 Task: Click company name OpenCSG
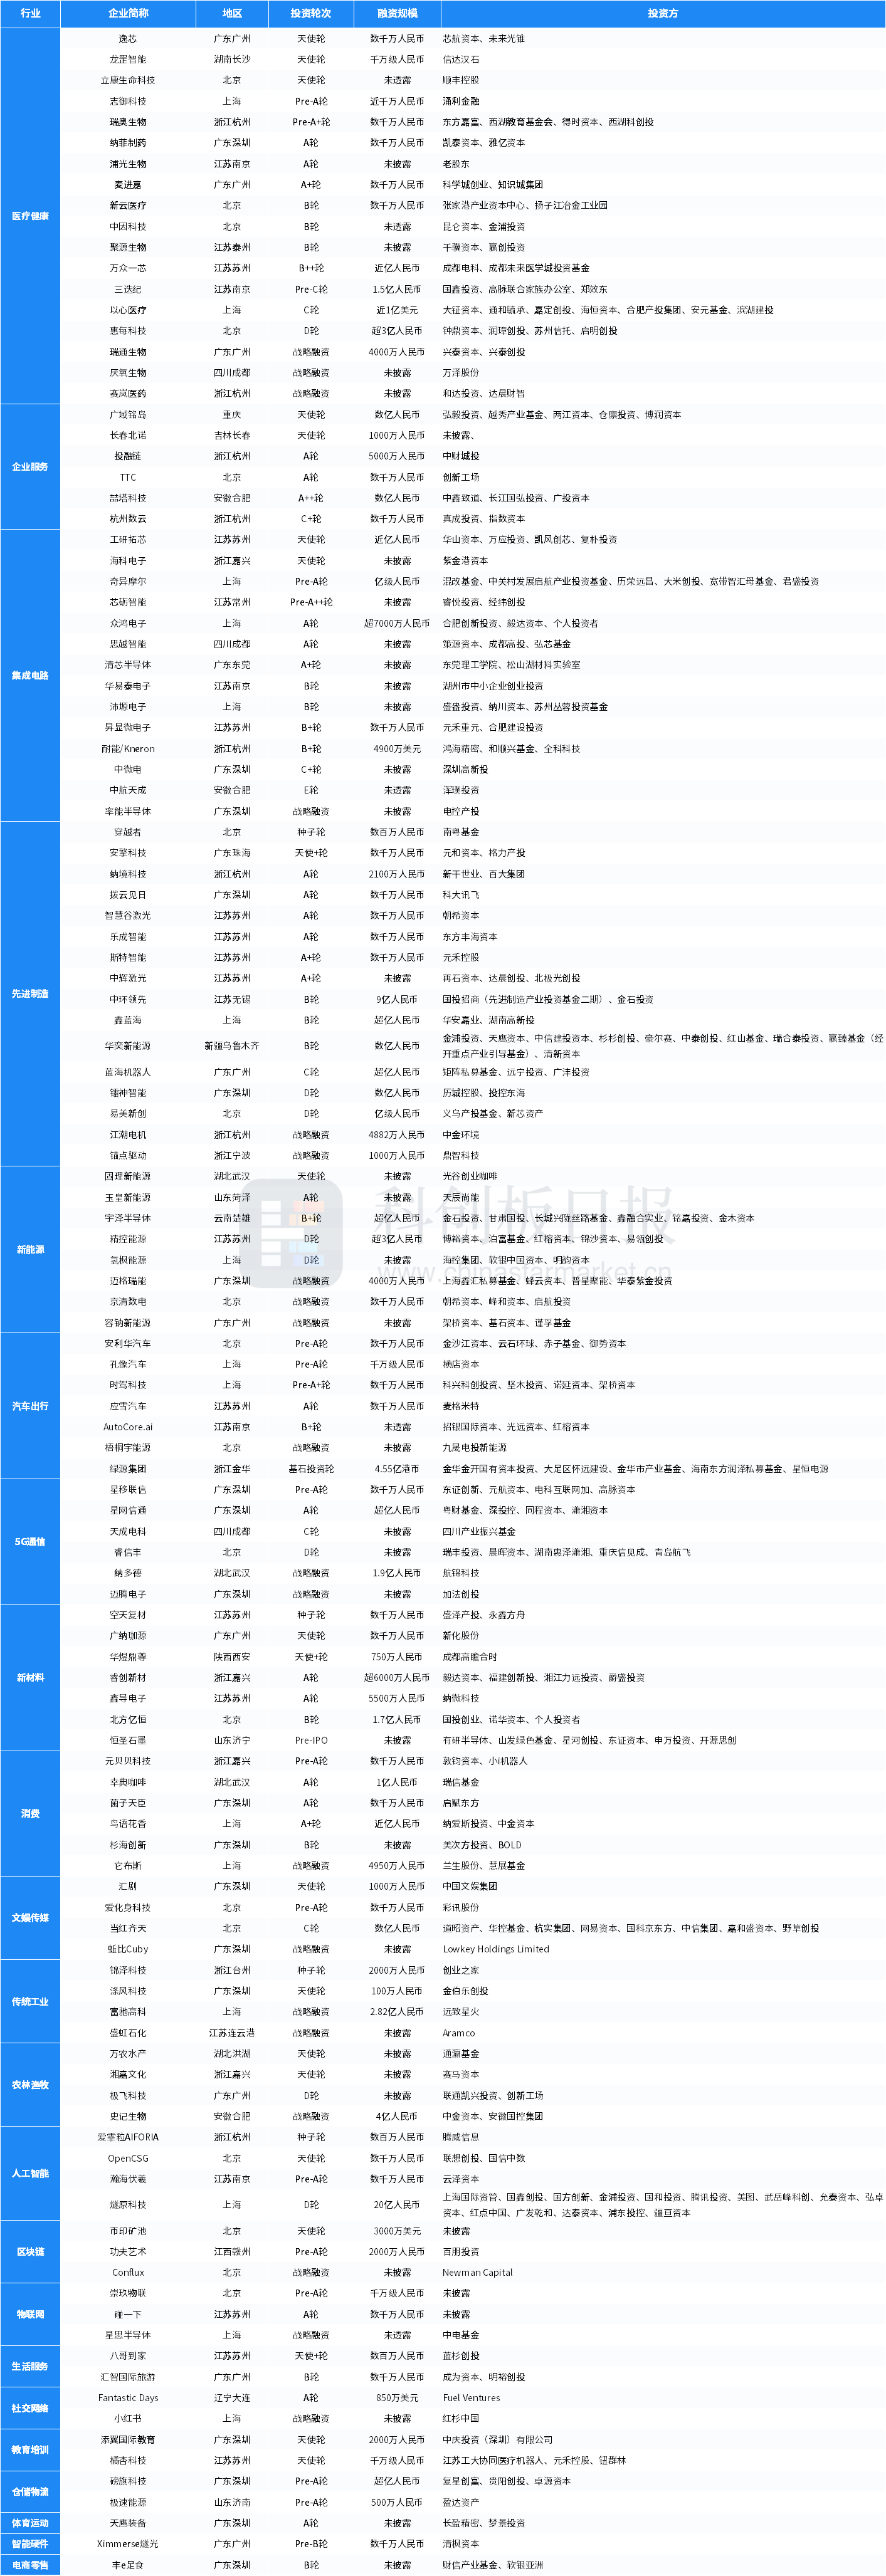pyautogui.click(x=128, y=2159)
